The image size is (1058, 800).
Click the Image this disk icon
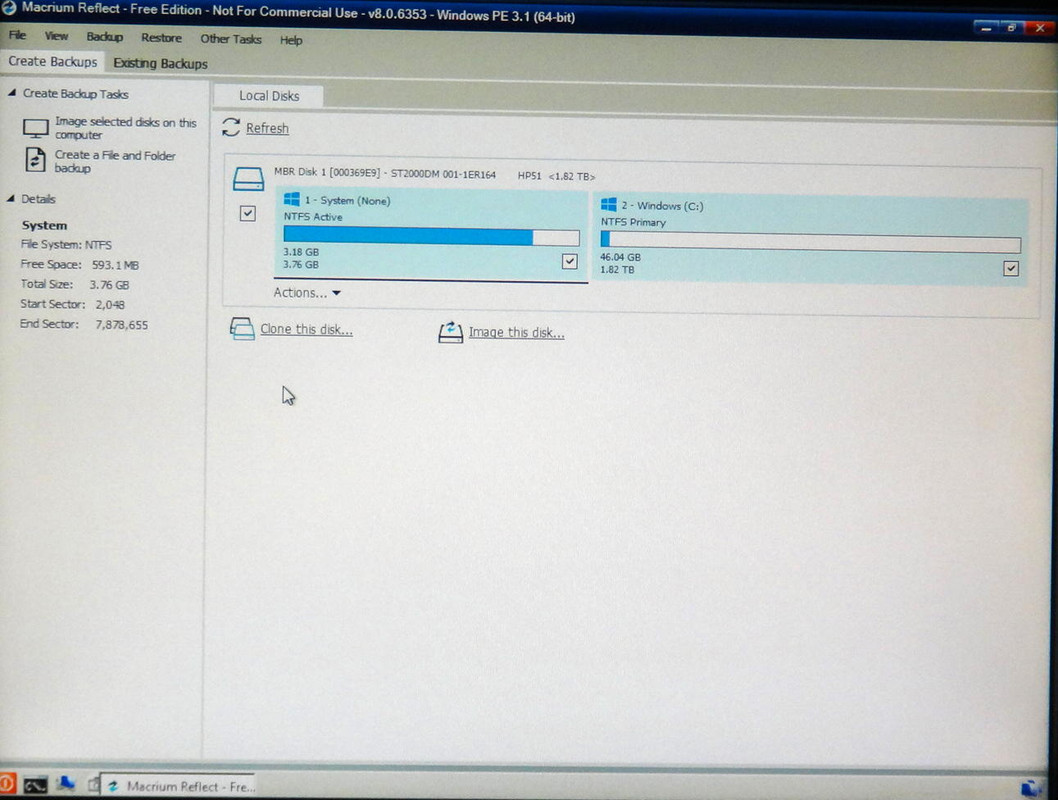coord(450,331)
